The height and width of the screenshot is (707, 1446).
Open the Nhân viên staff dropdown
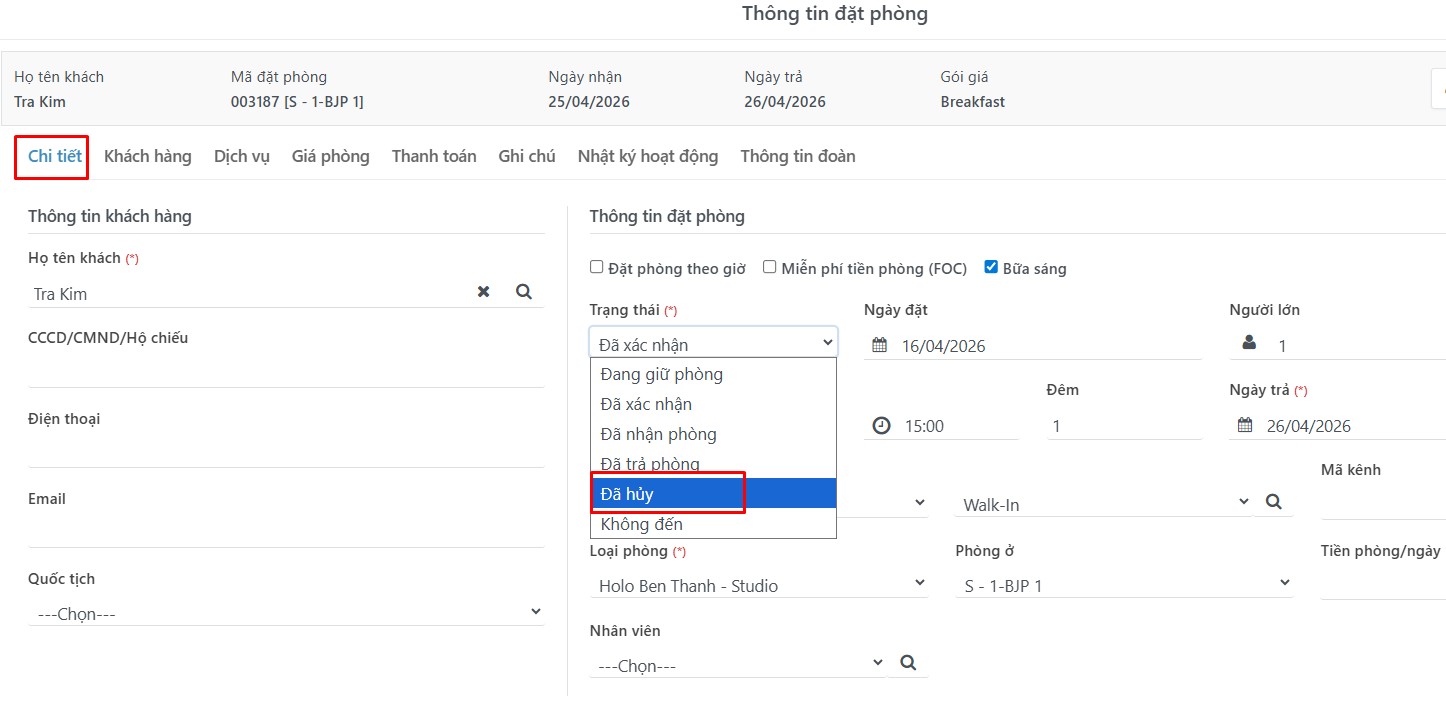click(x=738, y=664)
